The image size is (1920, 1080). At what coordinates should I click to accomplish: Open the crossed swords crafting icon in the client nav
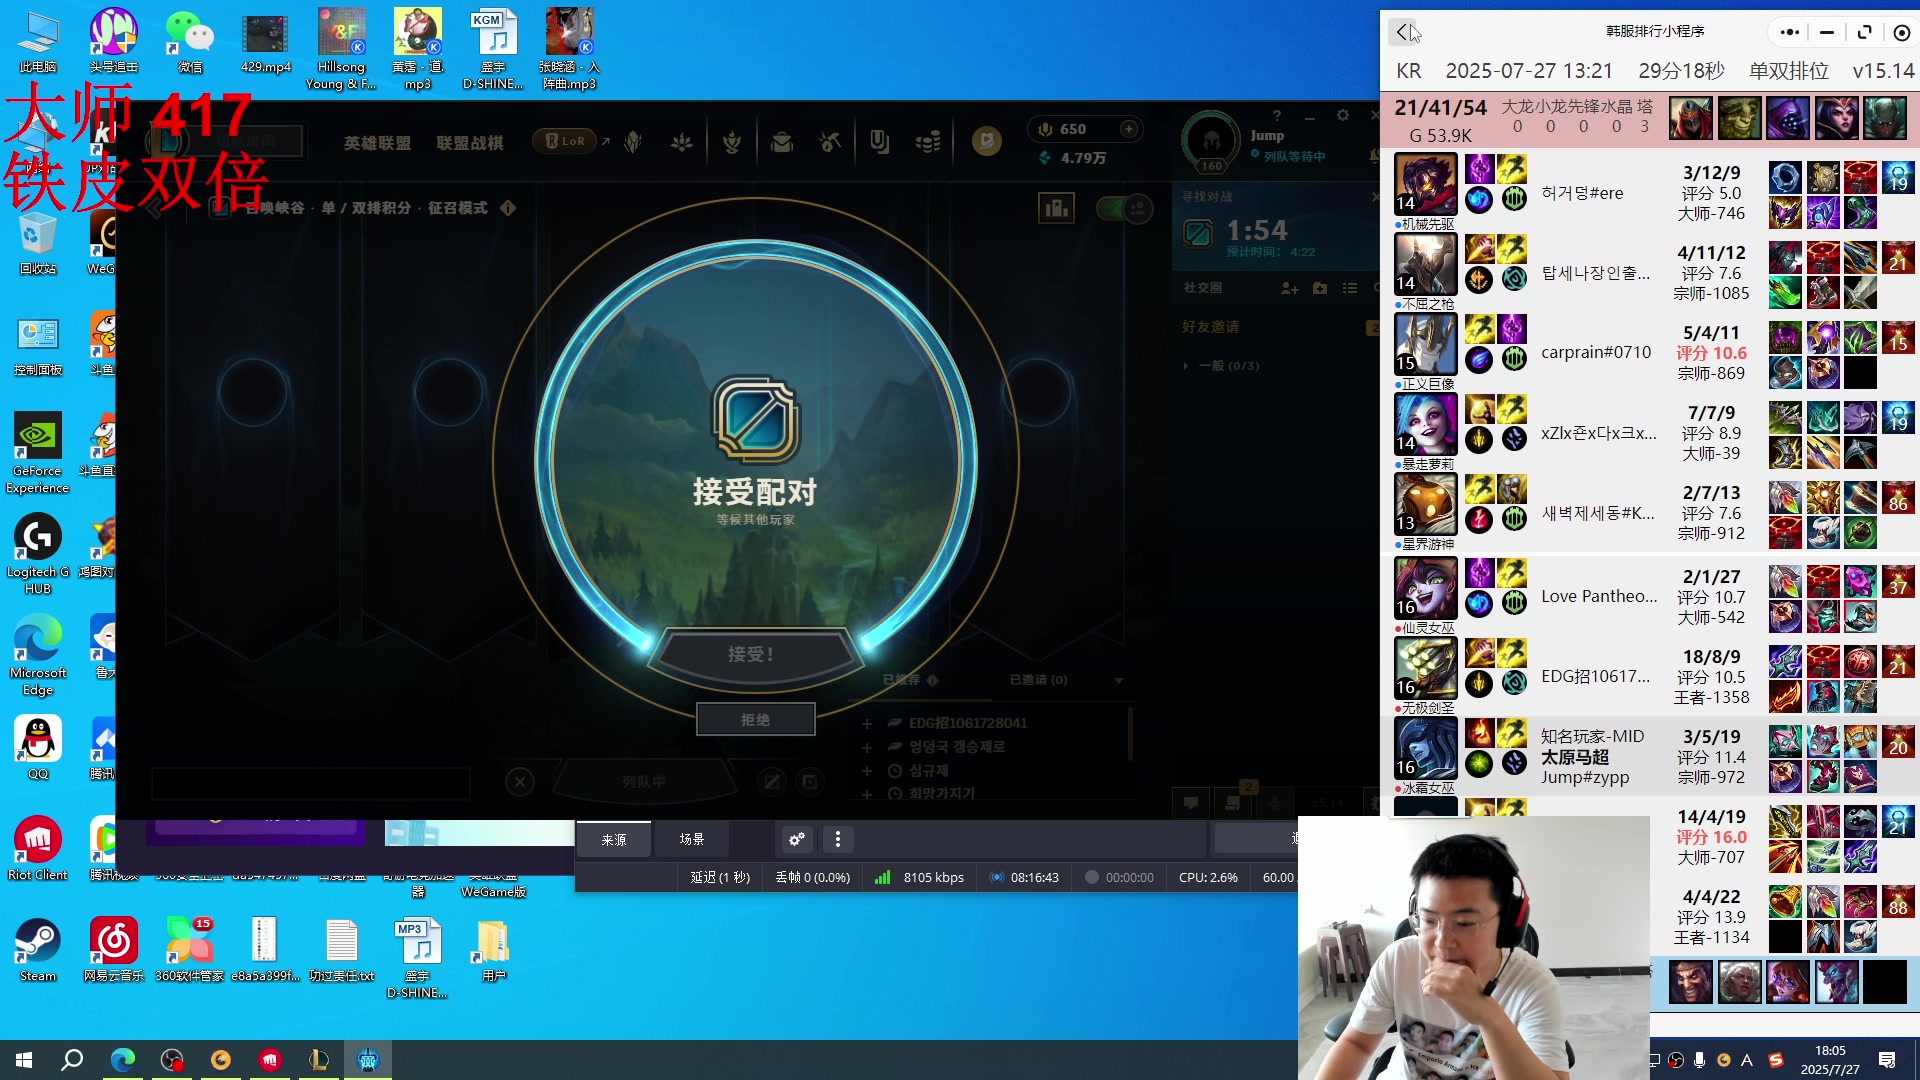click(830, 143)
